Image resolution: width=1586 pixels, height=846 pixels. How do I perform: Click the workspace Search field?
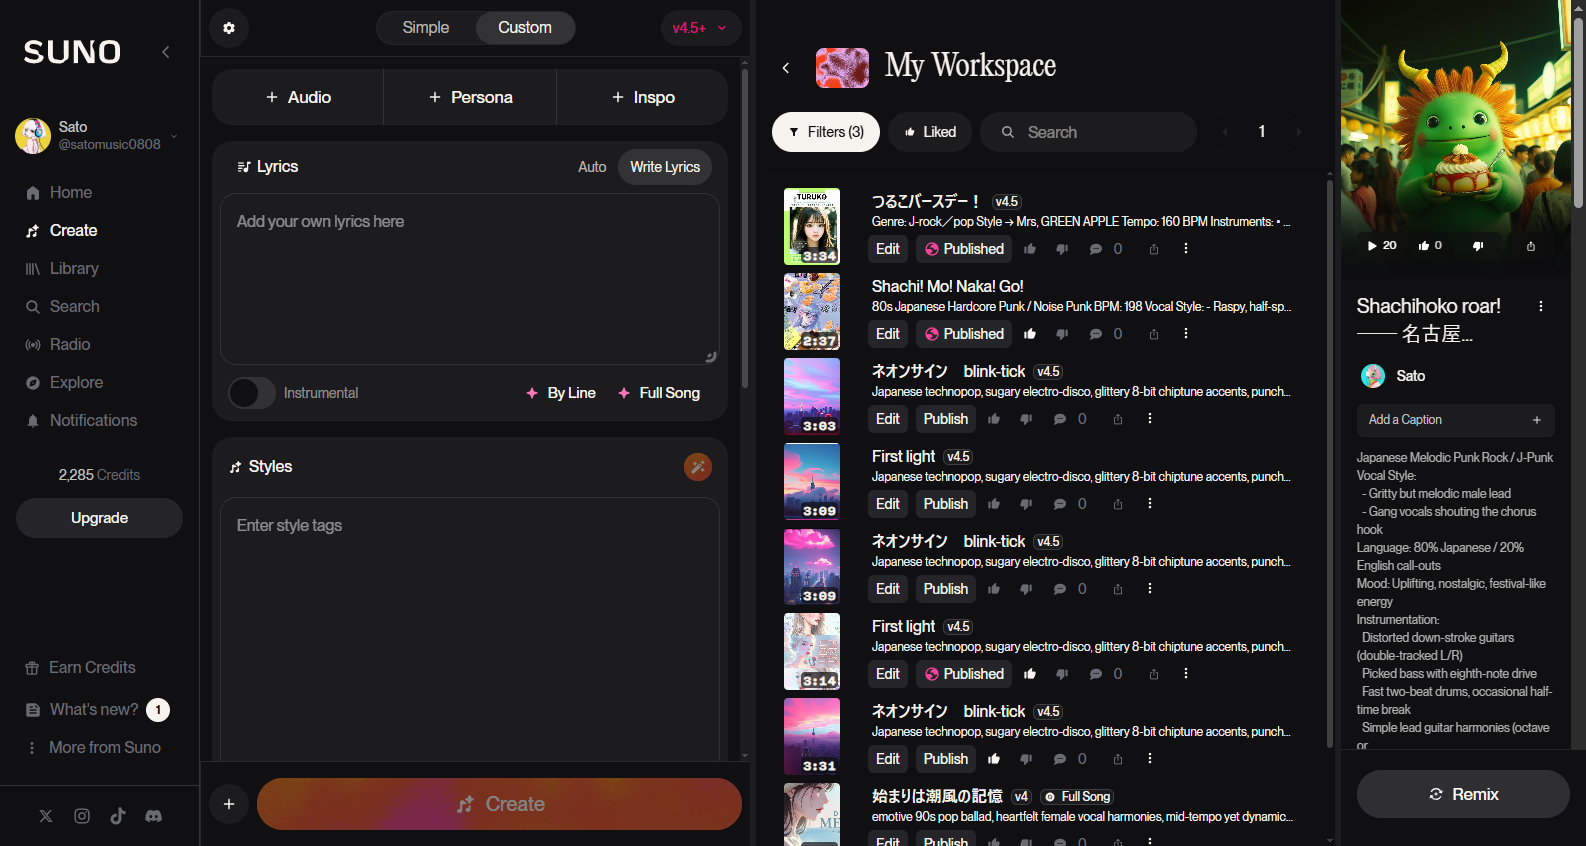(1088, 132)
